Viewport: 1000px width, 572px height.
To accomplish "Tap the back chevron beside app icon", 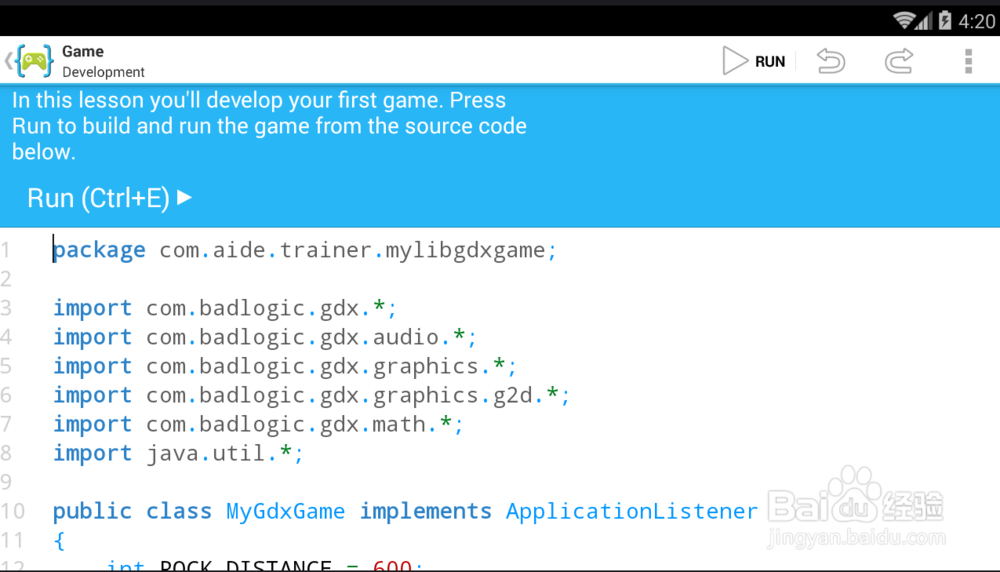I will [8, 61].
